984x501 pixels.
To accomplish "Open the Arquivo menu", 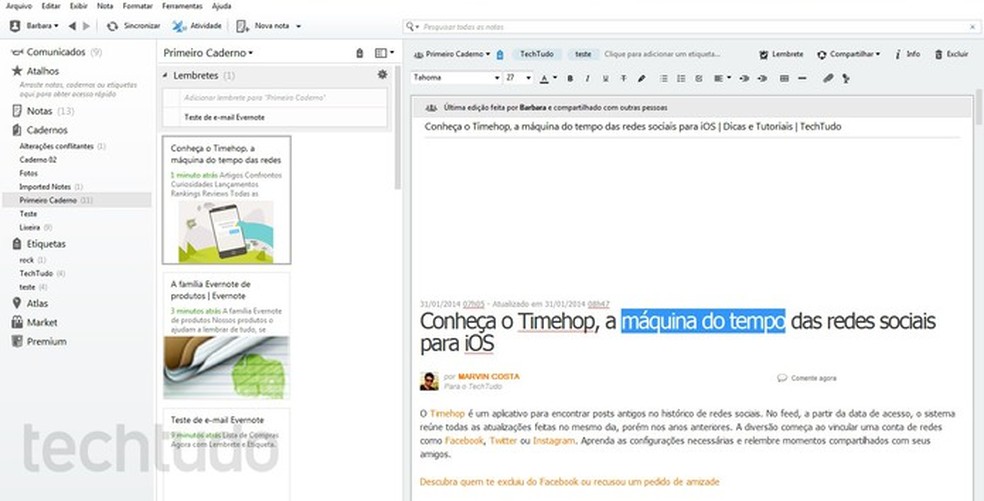I will coord(19,6).
